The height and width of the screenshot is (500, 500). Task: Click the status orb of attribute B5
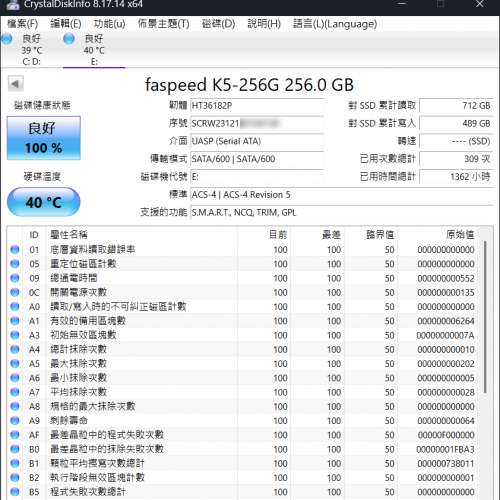(x=15, y=492)
